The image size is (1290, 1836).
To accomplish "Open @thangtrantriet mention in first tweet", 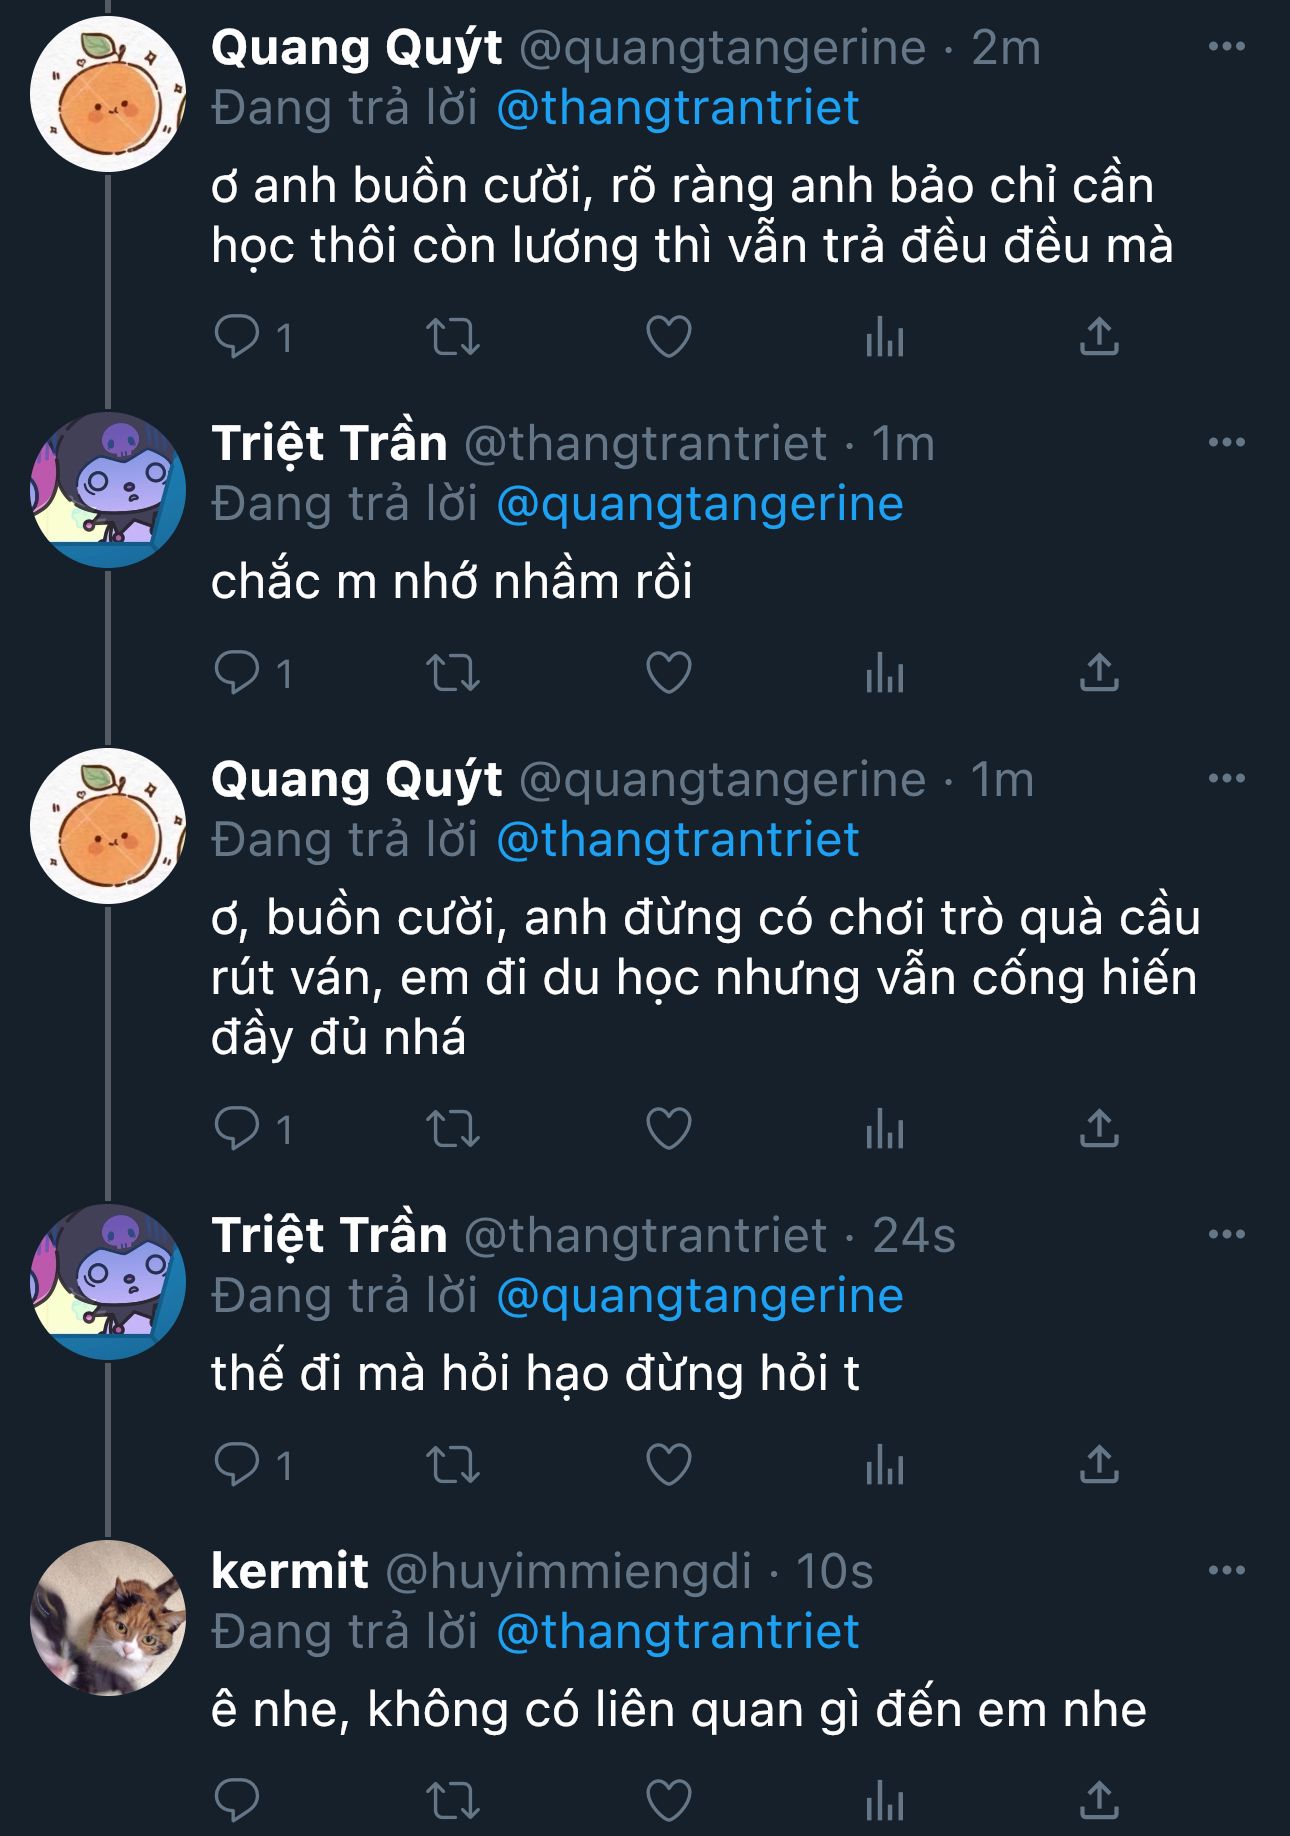I will pos(678,108).
